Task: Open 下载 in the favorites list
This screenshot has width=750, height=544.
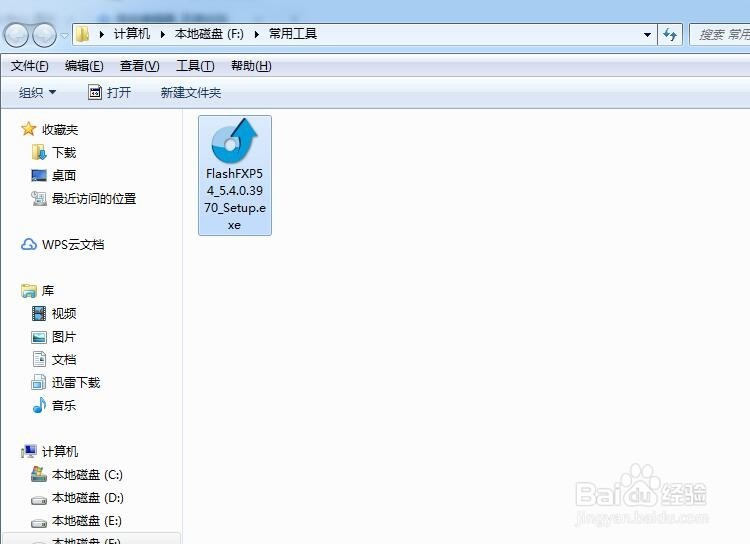Action: tap(64, 153)
